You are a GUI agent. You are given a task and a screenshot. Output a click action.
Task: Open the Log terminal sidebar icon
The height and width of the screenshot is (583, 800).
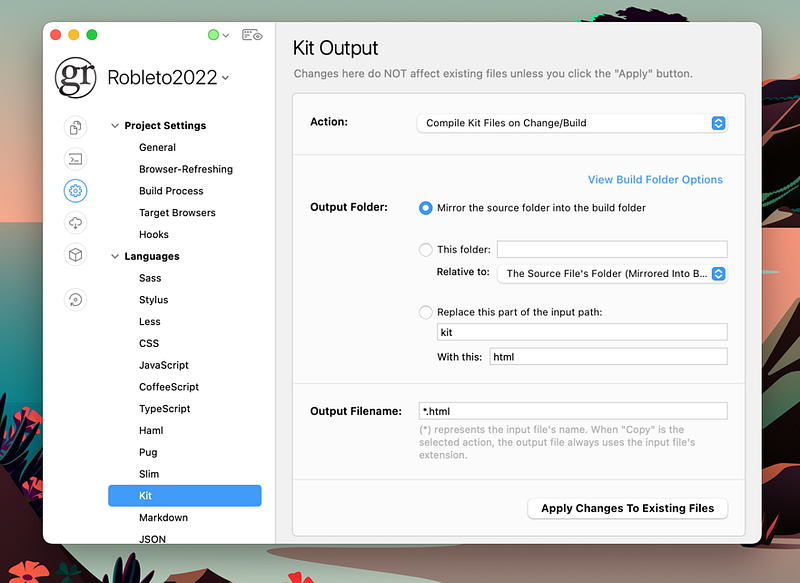76,159
